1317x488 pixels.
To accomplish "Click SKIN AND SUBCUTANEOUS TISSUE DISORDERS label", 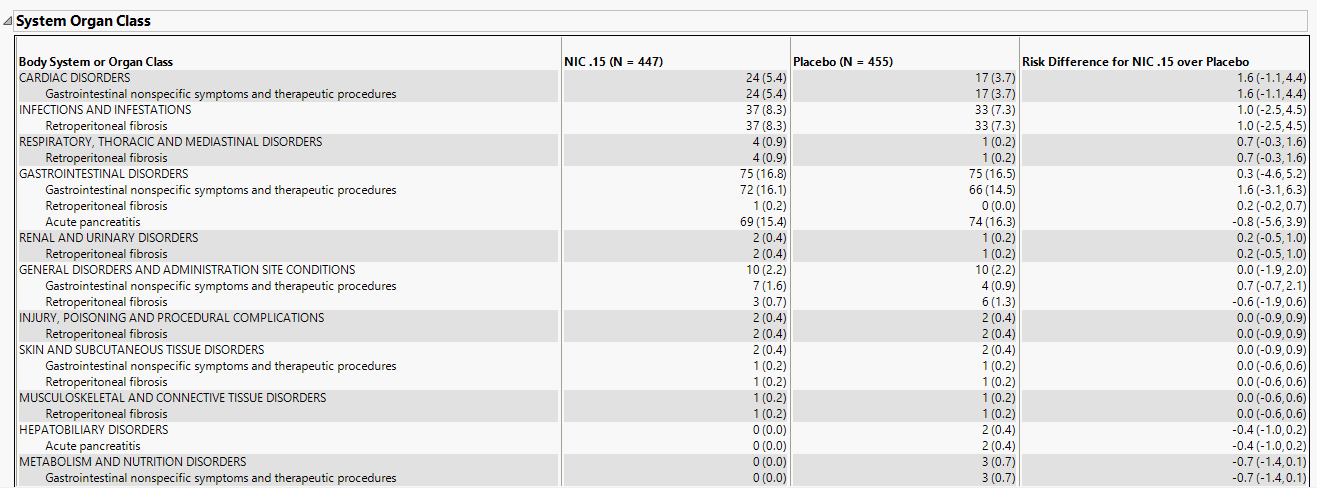I will point(141,350).
